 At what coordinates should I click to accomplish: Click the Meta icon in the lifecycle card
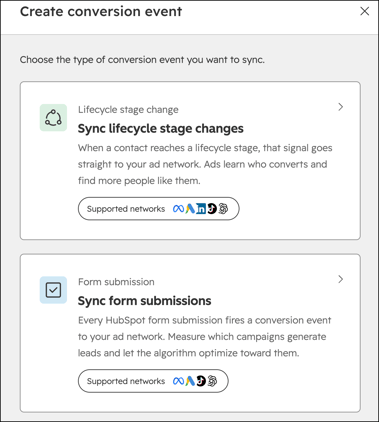(x=178, y=209)
